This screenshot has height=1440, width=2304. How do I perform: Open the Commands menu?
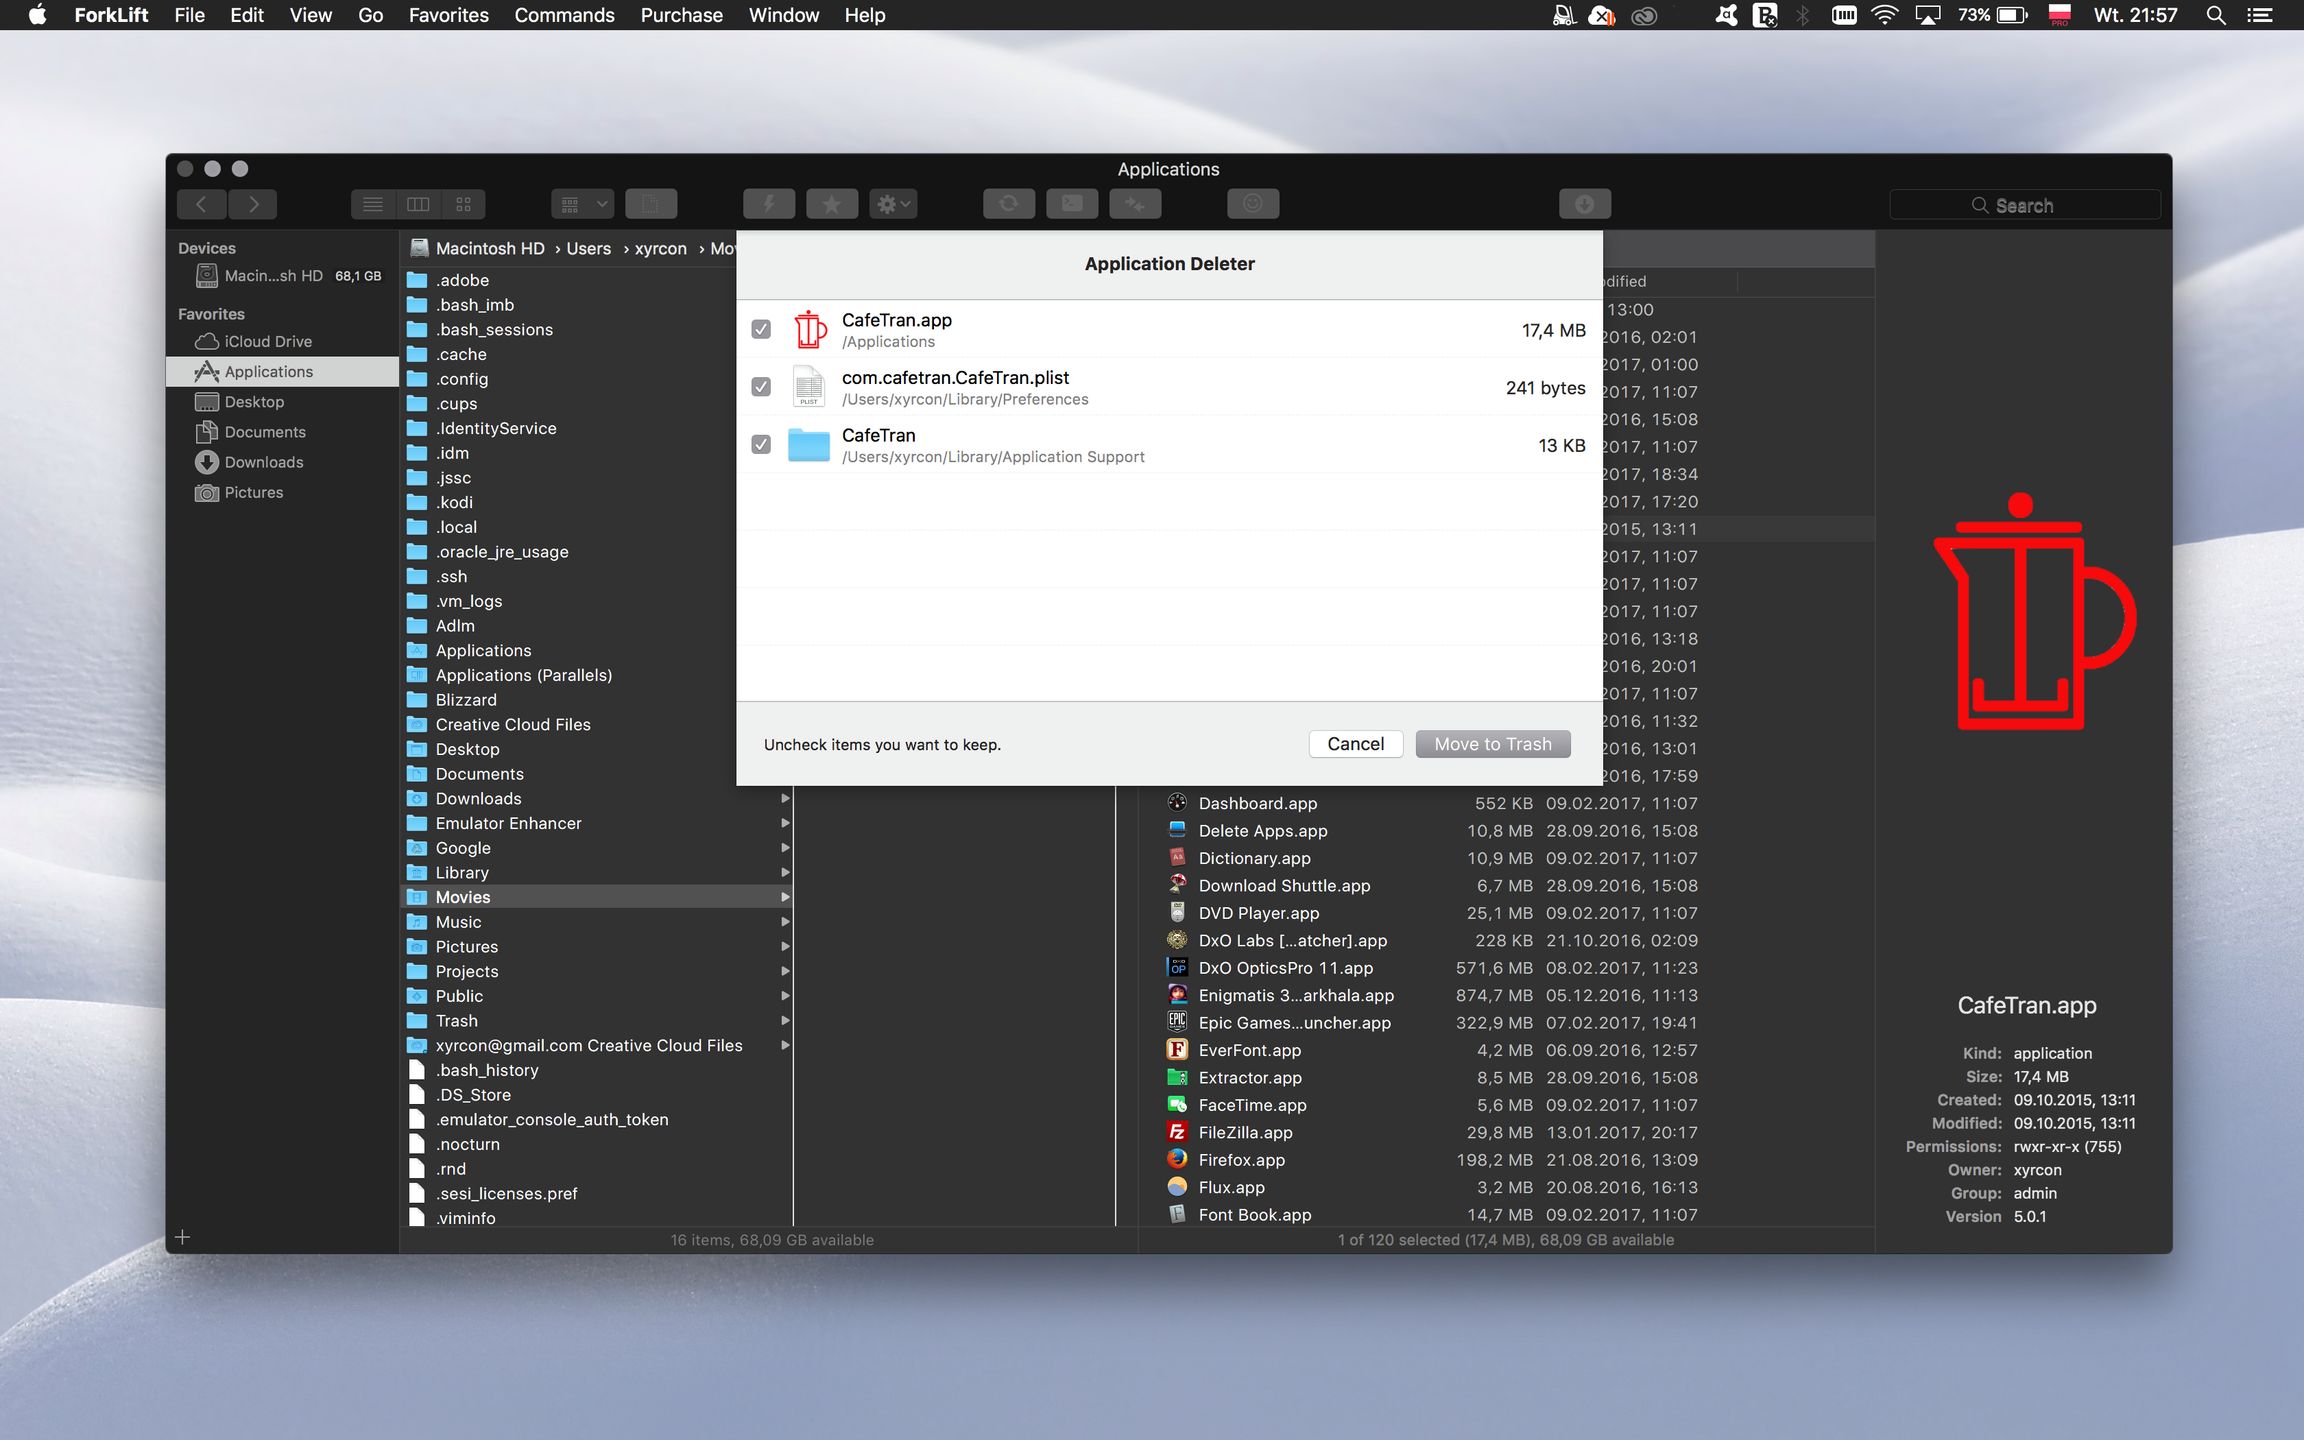pyautogui.click(x=564, y=15)
